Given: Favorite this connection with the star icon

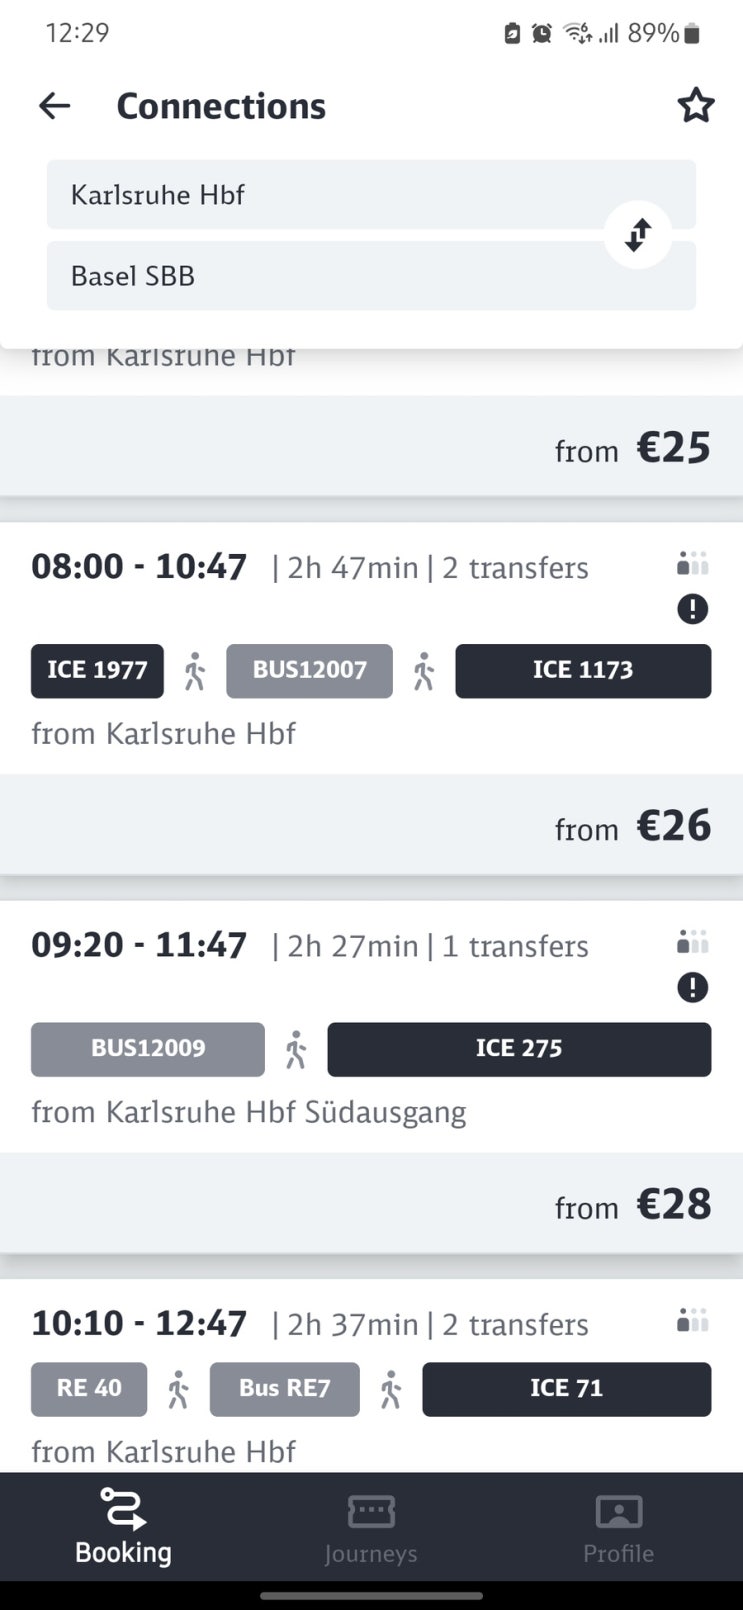Looking at the screenshot, I should pyautogui.click(x=695, y=105).
